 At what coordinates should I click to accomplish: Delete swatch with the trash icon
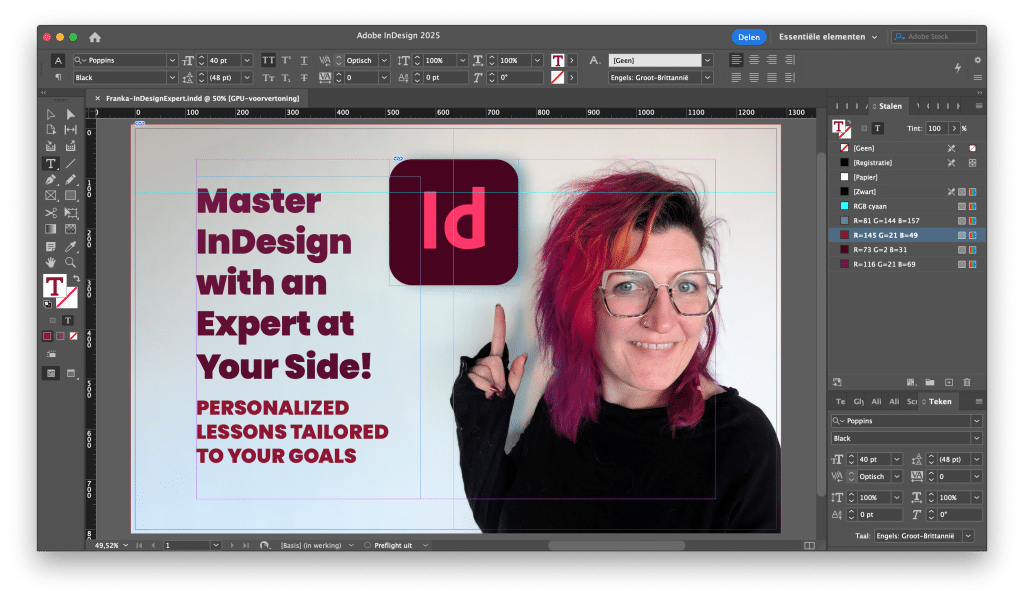point(967,382)
